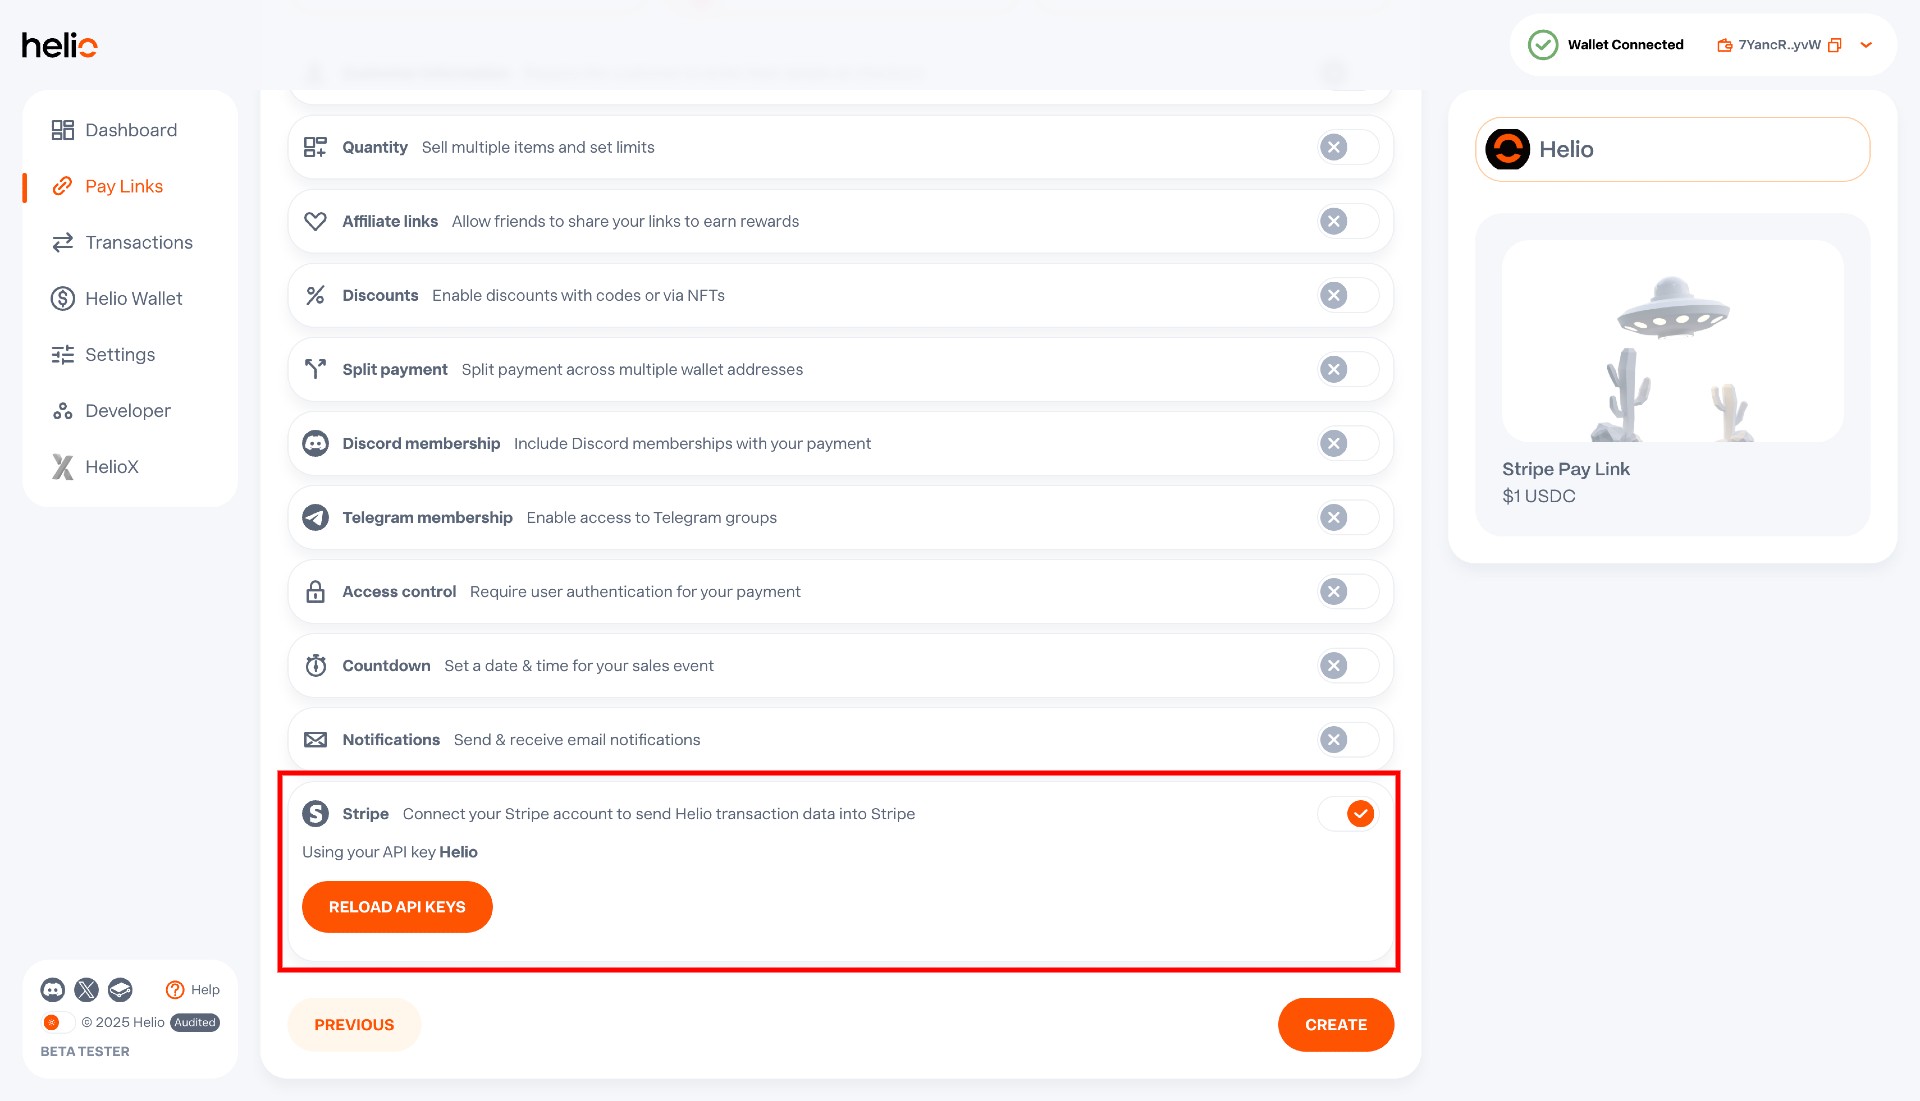Click the BETA TESTER label
Screen dimensions: 1920x1101
(x=85, y=1051)
